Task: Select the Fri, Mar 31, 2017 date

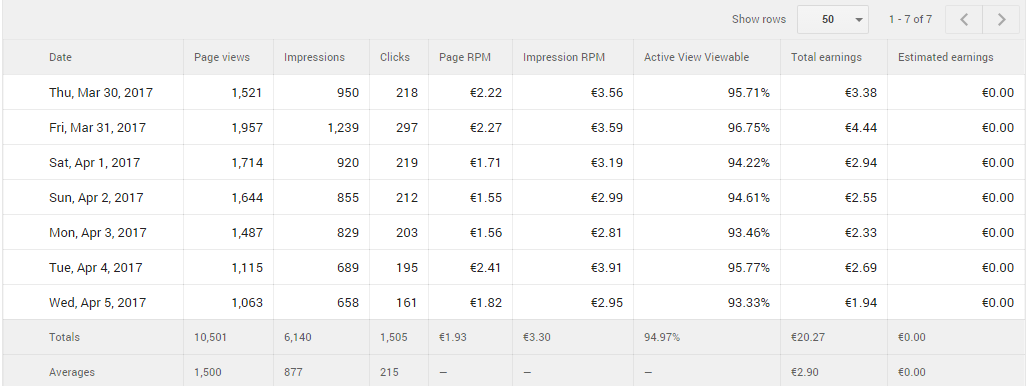Action: tap(97, 128)
